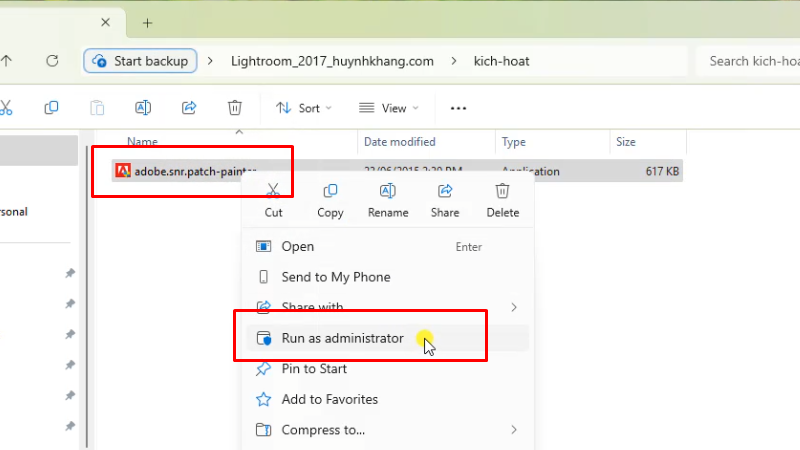Sort by Date modified column
Image resolution: width=800 pixels, height=450 pixels.
[x=399, y=142]
